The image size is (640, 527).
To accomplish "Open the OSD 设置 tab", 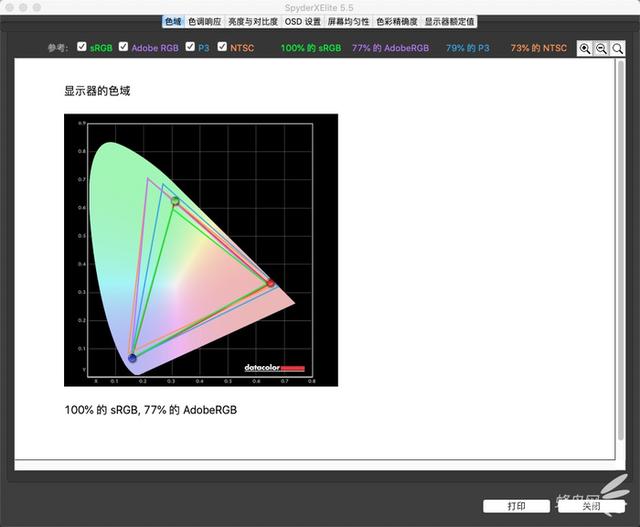I will [x=303, y=22].
